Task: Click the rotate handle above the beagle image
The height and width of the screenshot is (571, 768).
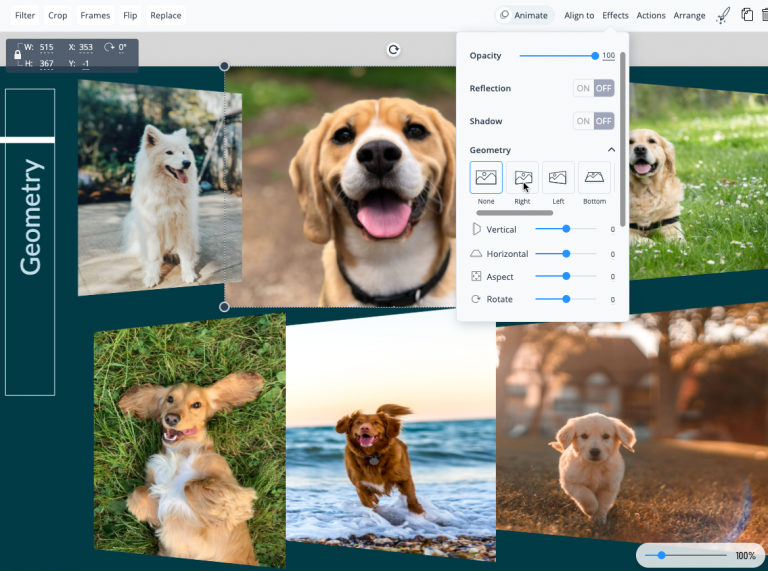Action: pyautogui.click(x=393, y=49)
